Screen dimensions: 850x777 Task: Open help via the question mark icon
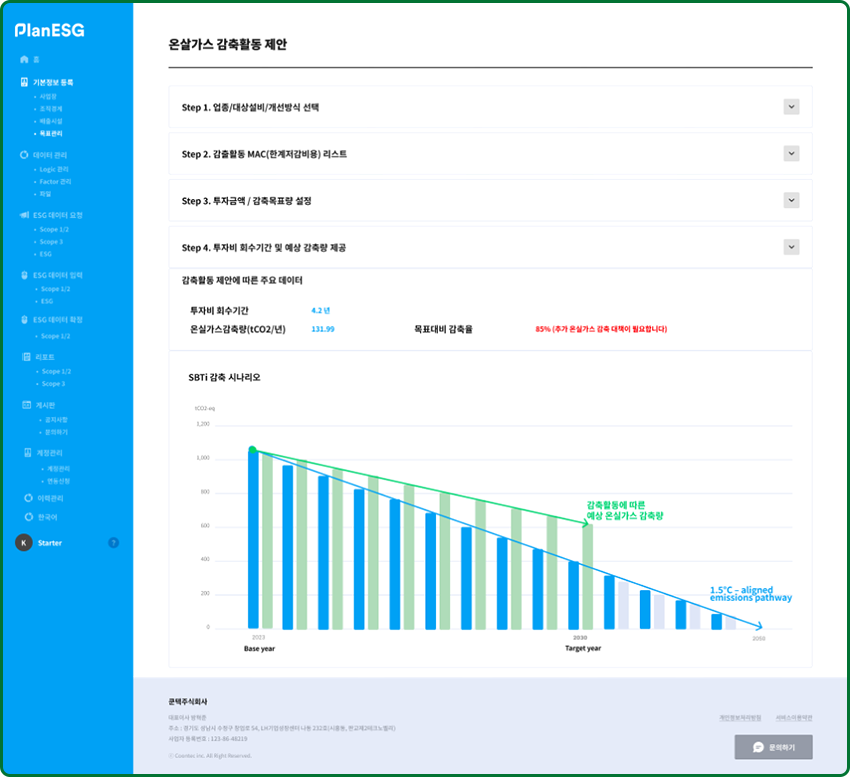113,543
